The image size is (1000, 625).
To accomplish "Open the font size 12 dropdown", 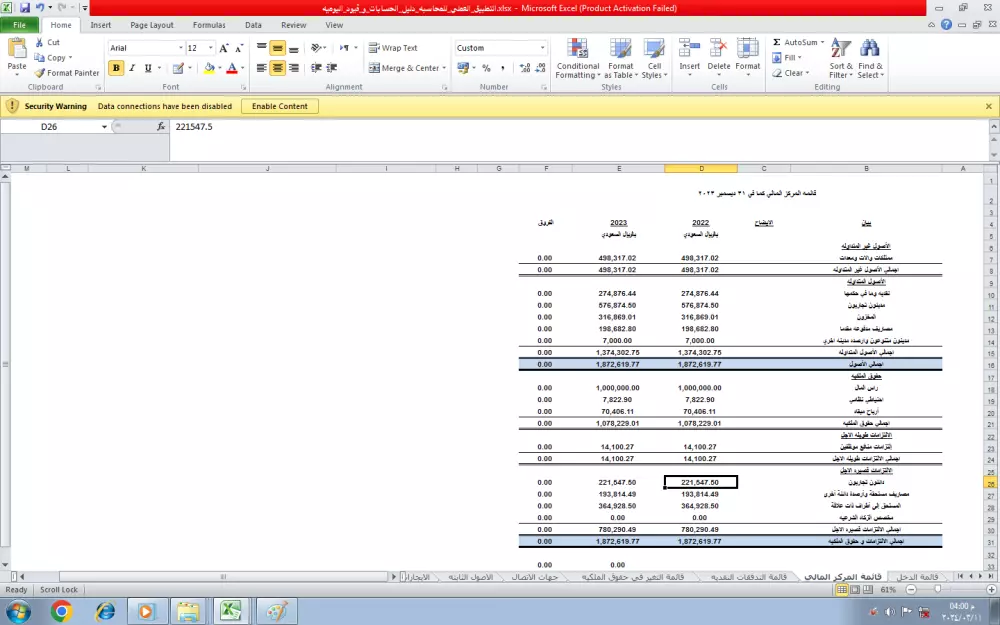I will 210,48.
